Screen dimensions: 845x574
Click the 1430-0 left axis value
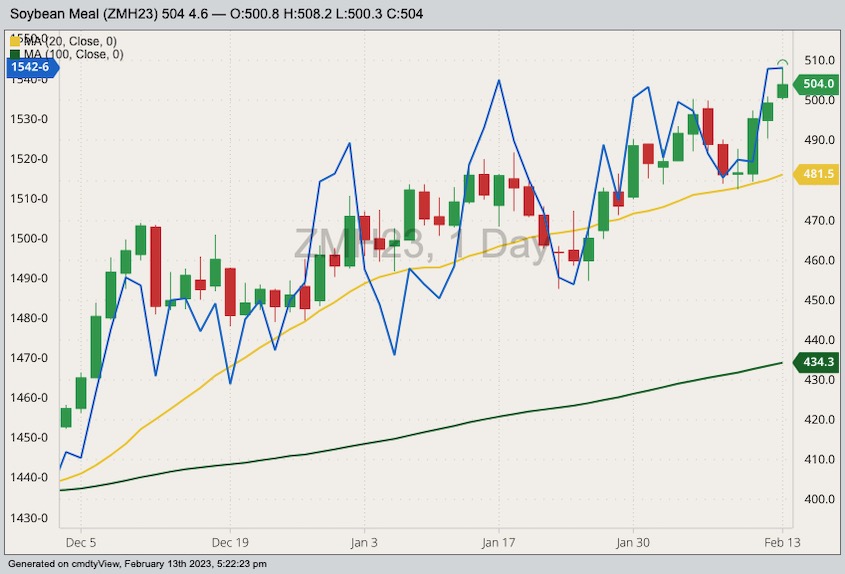coord(29,517)
